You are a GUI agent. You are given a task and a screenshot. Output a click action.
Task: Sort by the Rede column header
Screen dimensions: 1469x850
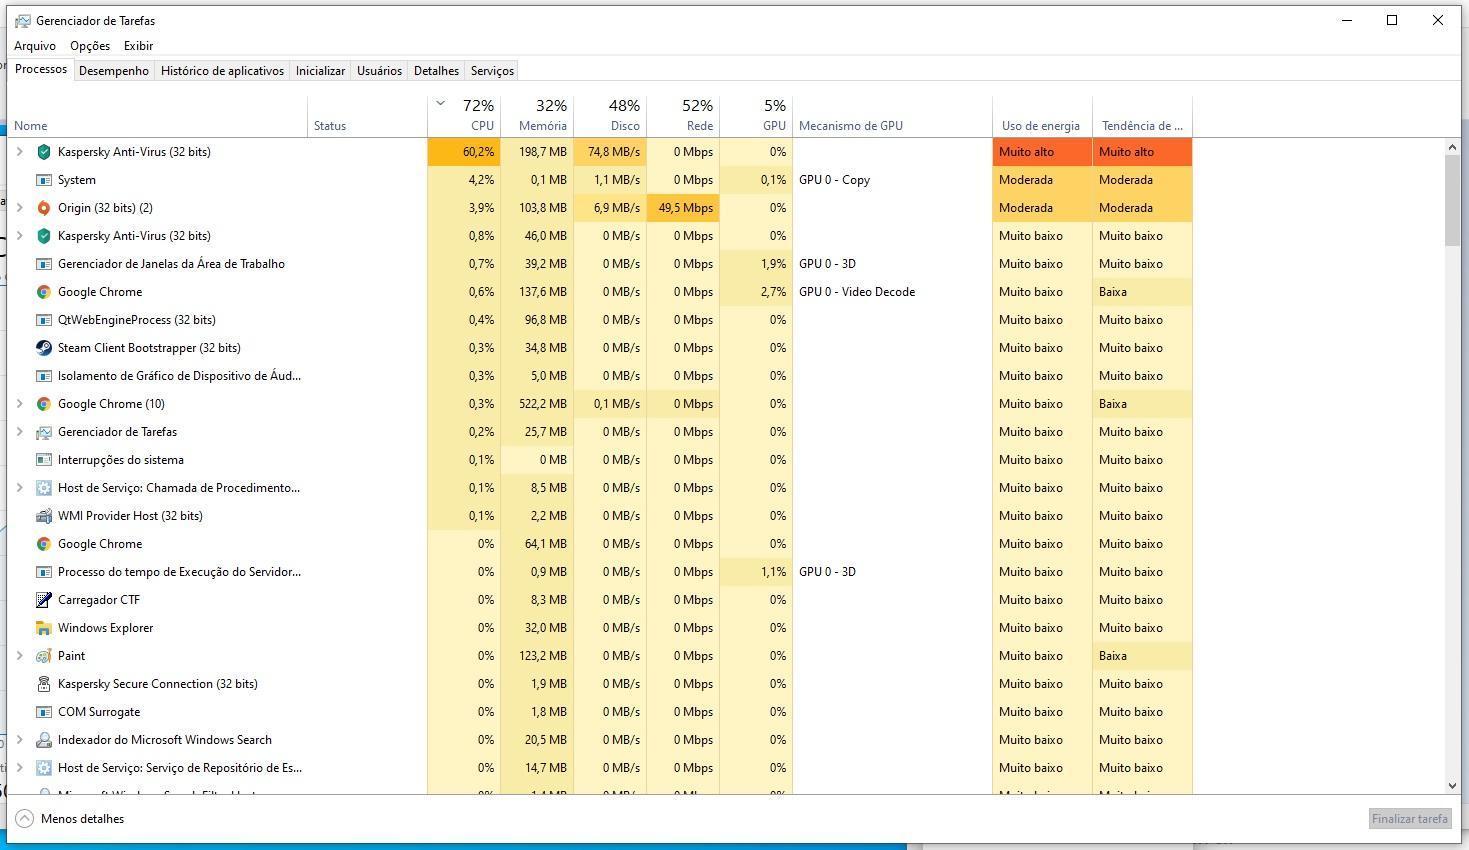click(683, 116)
